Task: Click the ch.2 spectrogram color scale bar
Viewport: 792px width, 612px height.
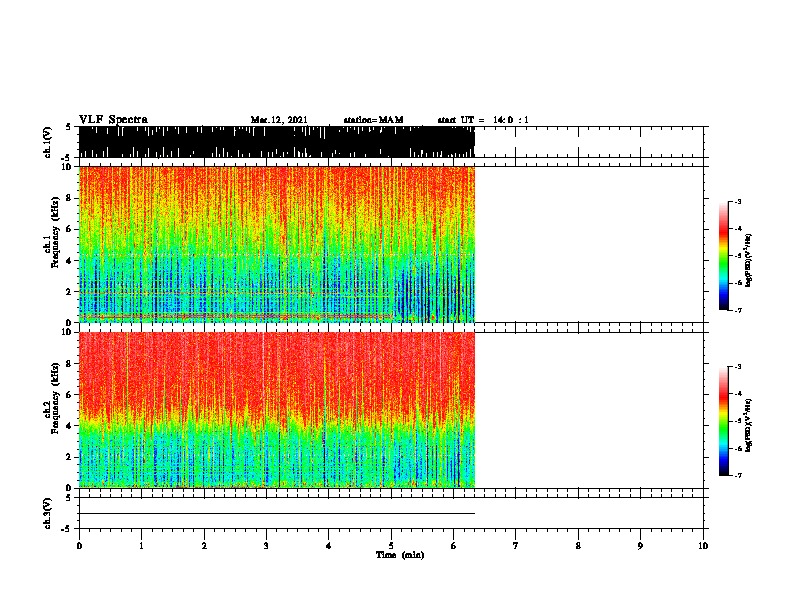Action: (723, 421)
